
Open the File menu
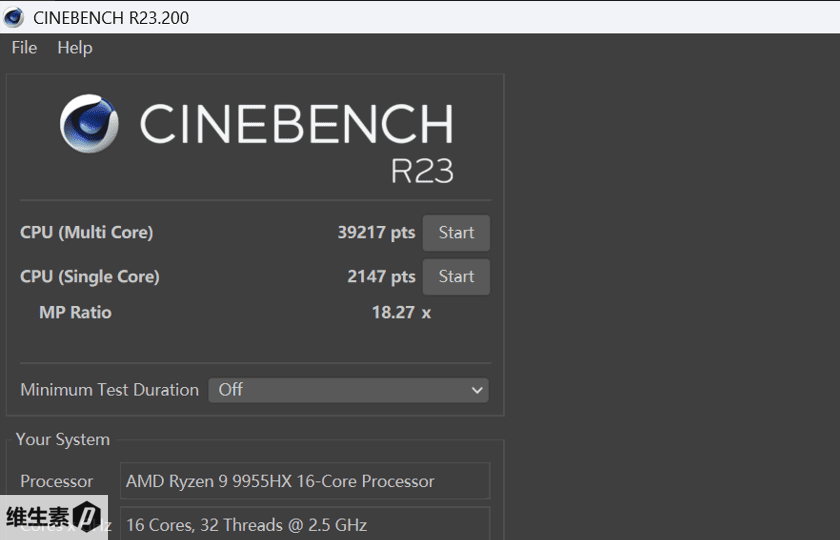(x=24, y=48)
